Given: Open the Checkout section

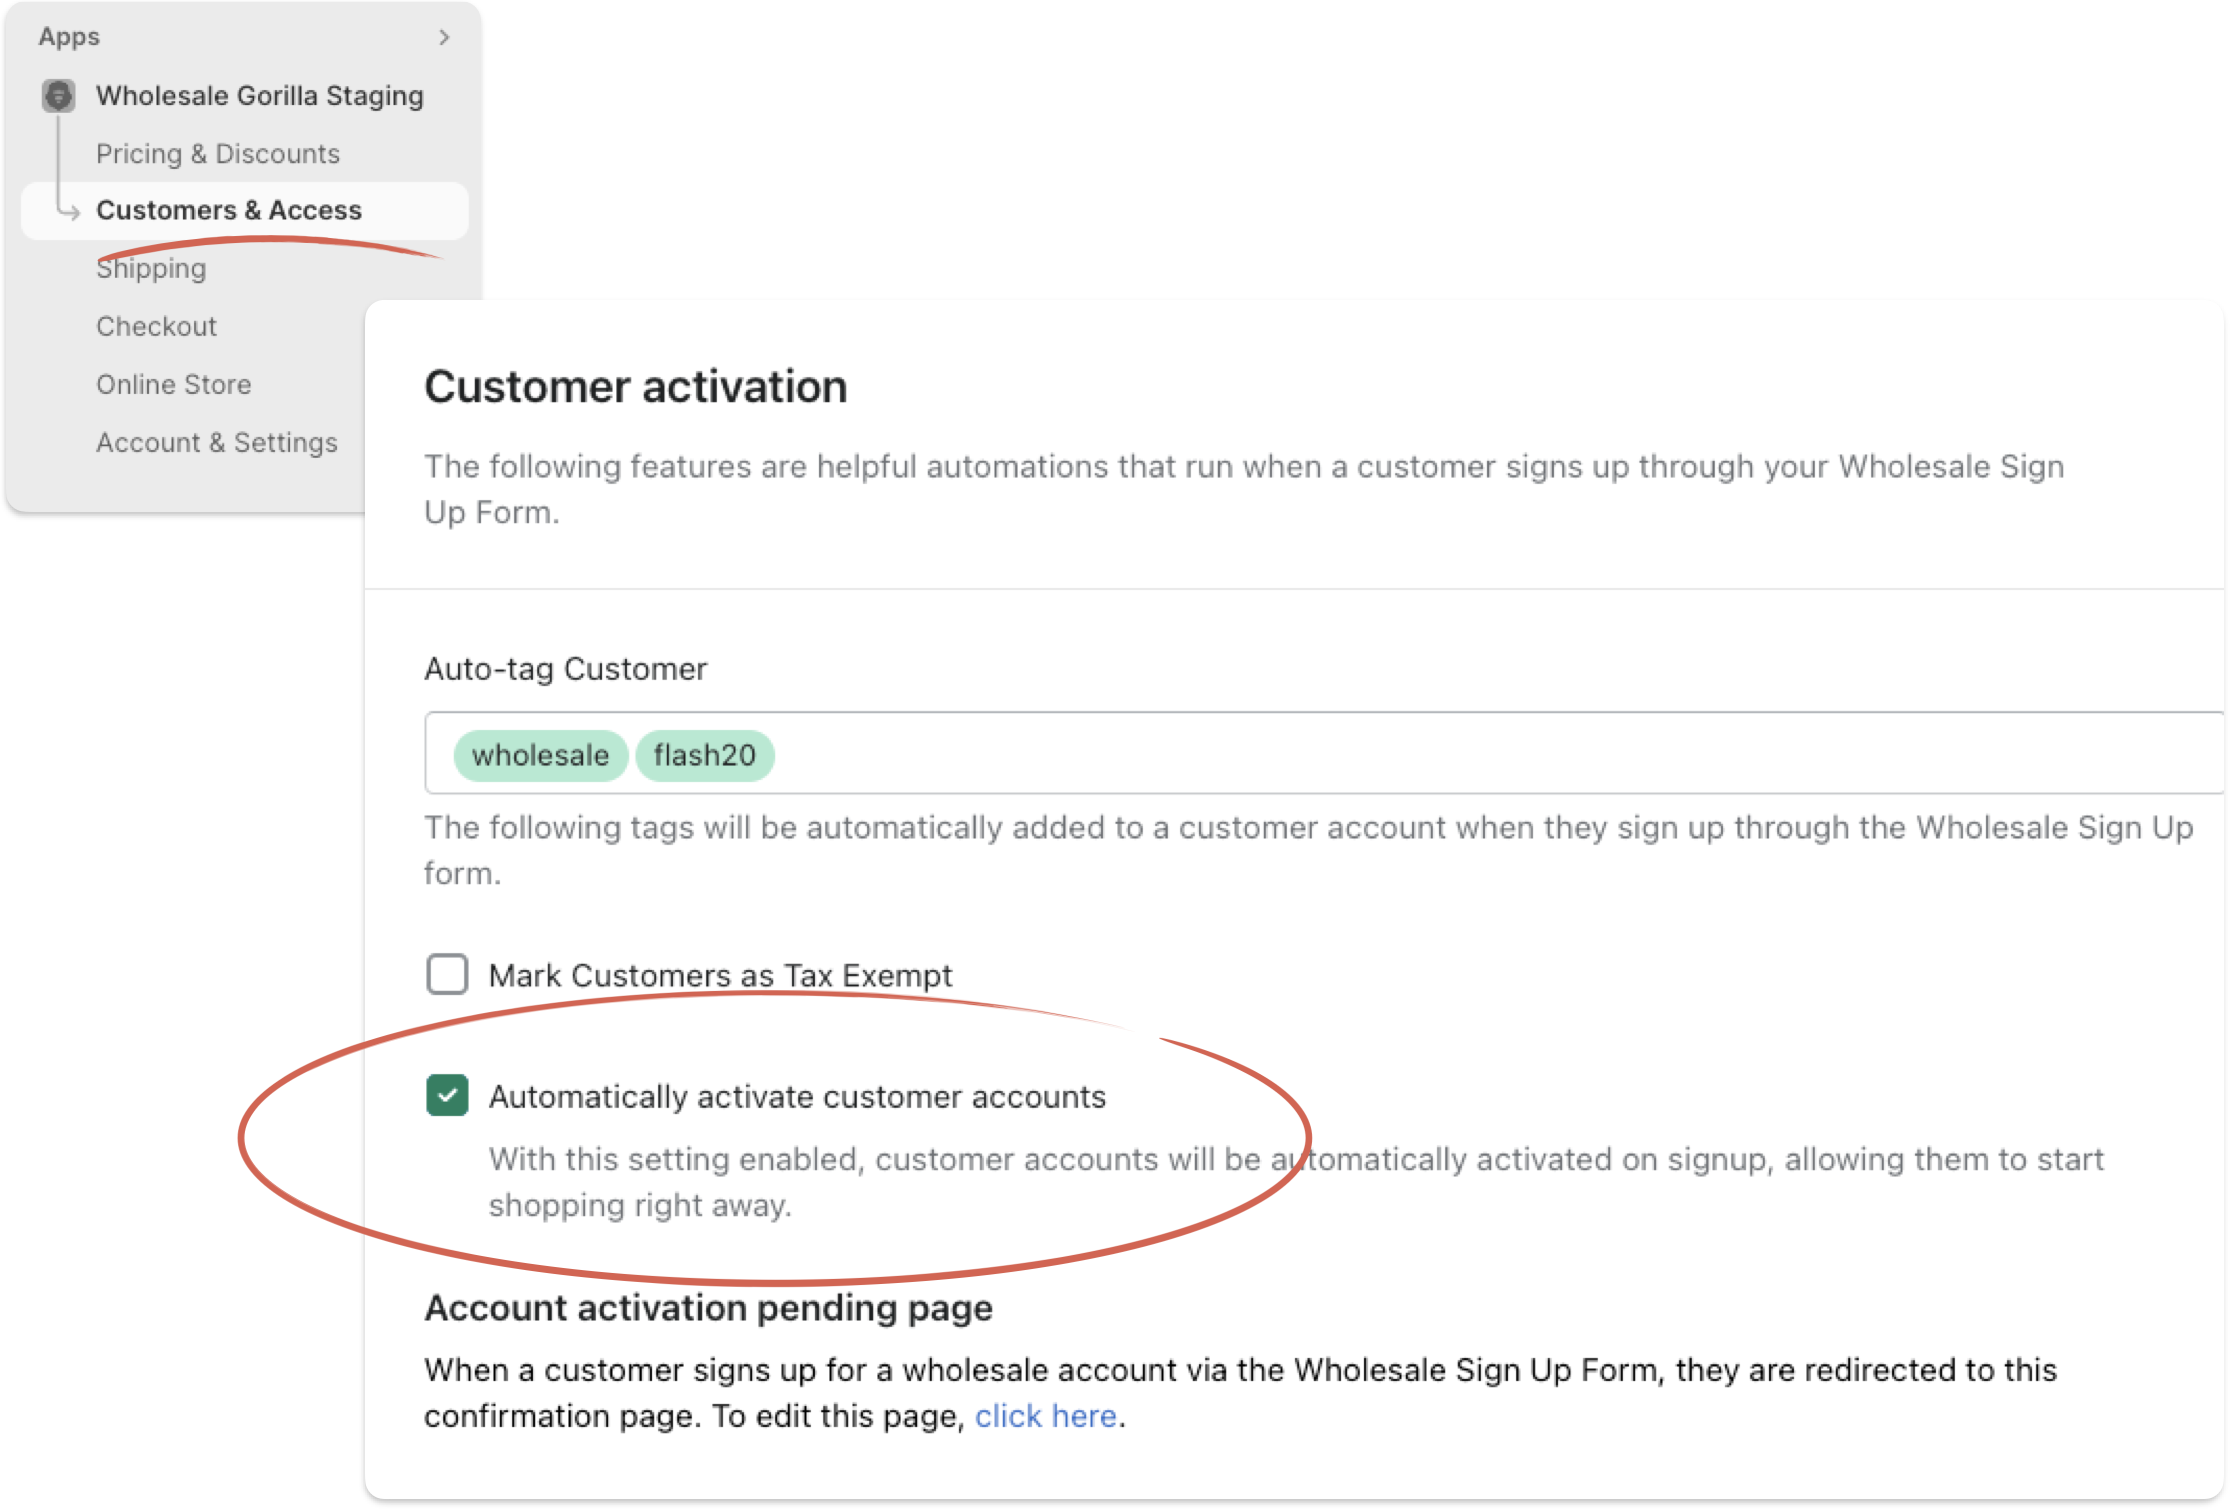Looking at the screenshot, I should pos(156,325).
